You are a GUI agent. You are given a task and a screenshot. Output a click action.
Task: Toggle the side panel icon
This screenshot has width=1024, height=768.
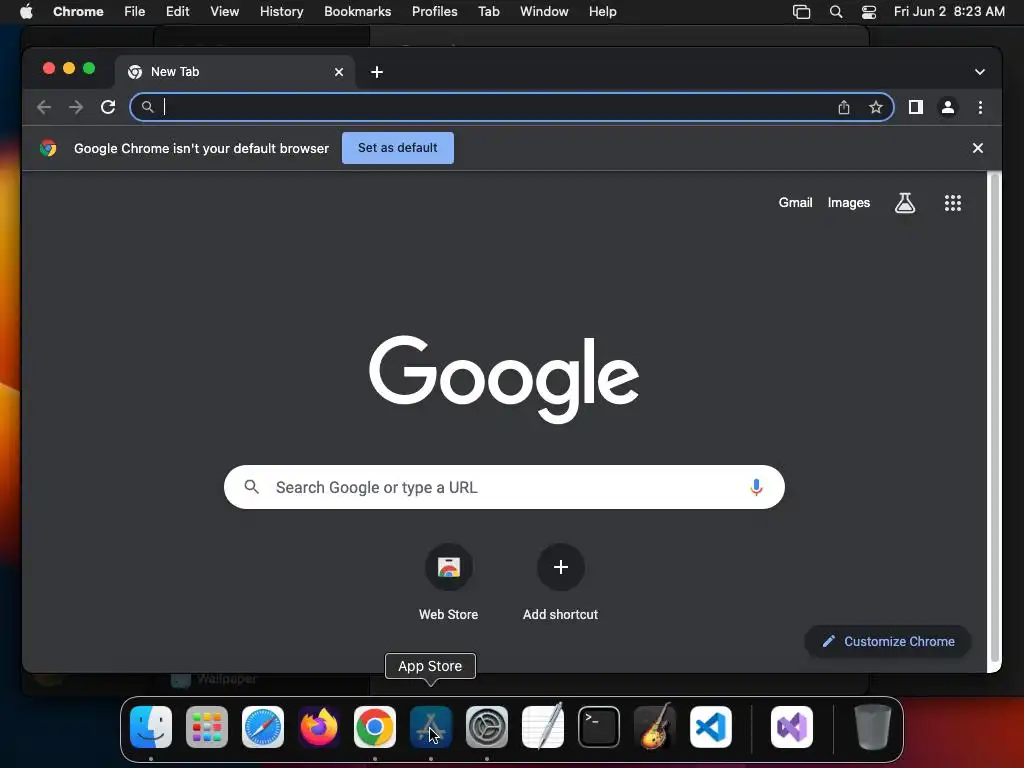pos(916,107)
